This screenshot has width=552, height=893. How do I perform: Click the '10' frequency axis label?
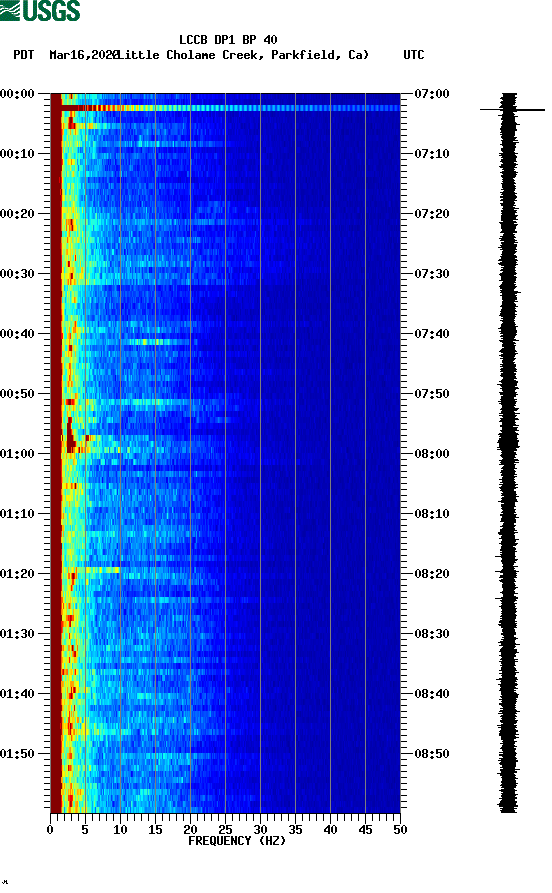coord(120,830)
